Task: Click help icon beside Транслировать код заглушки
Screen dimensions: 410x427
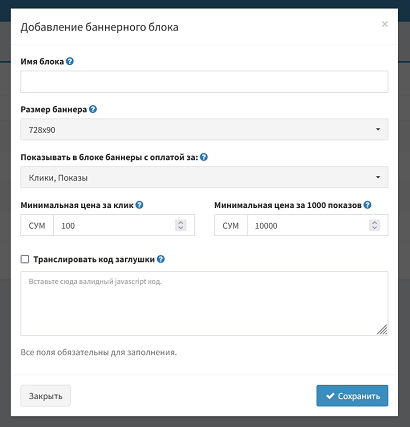Action: pyautogui.click(x=161, y=259)
